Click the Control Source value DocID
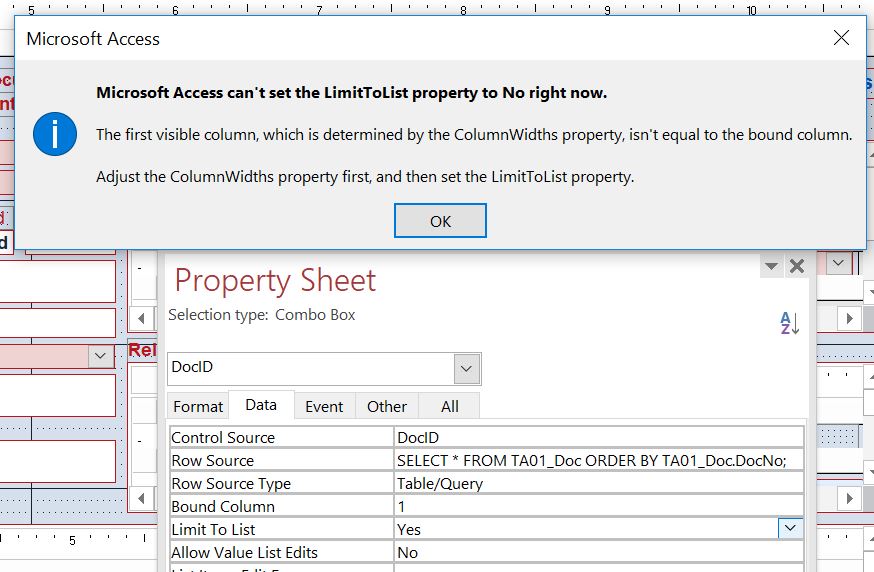This screenshot has height=572, width=874. click(599, 438)
